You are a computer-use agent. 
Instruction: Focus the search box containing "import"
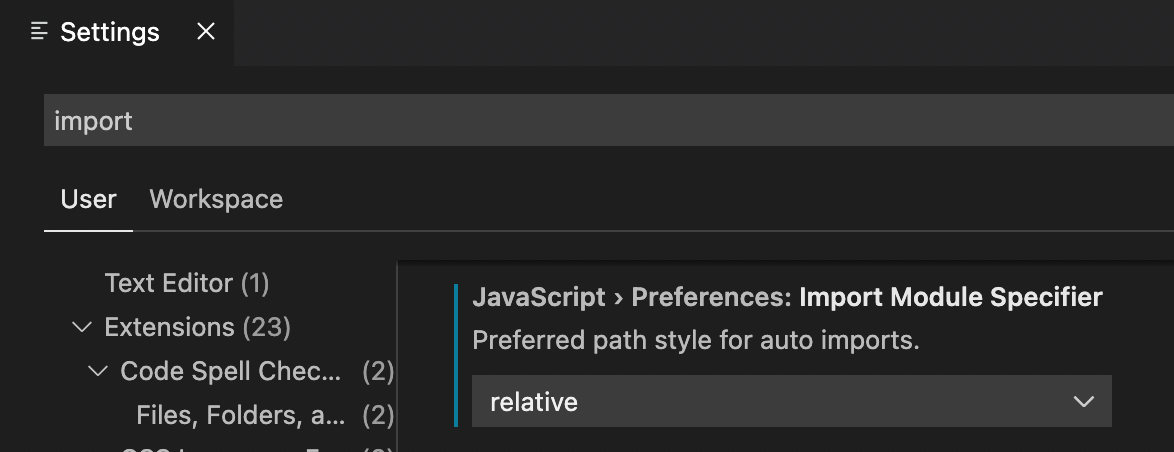[x=609, y=120]
